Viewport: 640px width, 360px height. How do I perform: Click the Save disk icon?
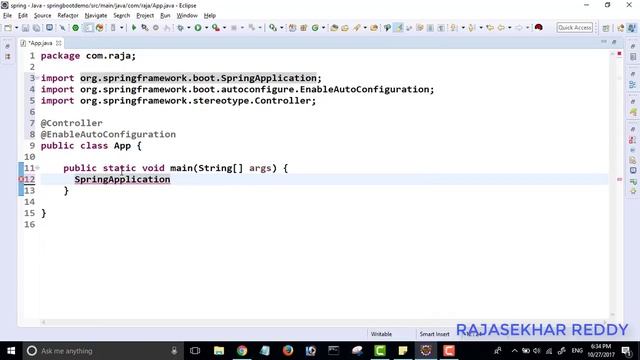25,28
